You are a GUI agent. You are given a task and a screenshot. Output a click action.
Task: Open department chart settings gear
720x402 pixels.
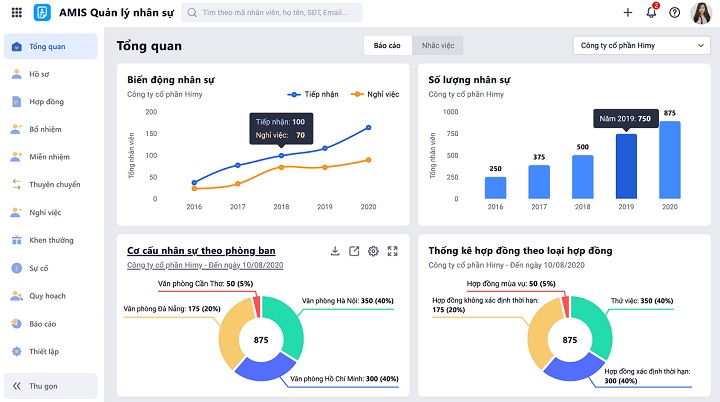[373, 251]
